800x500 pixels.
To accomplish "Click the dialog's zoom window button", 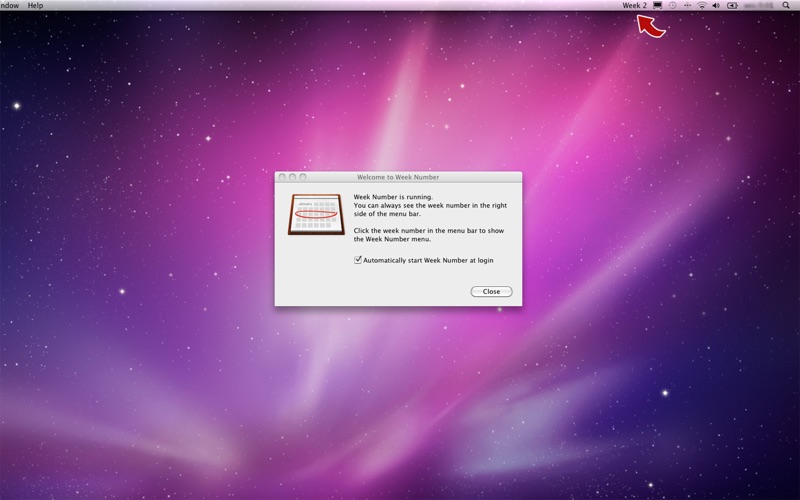I will 303,177.
